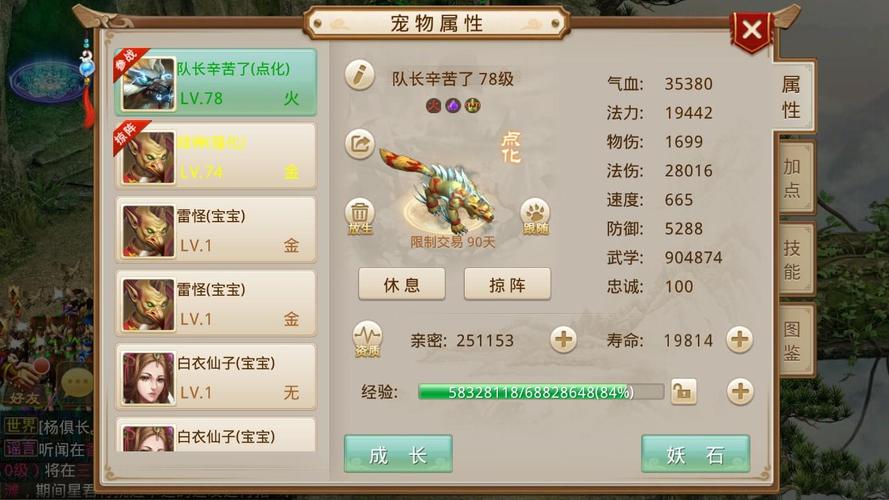
Task: Select the 白衣仙子(宝宝) LV.1 pet entry
Action: [216, 377]
